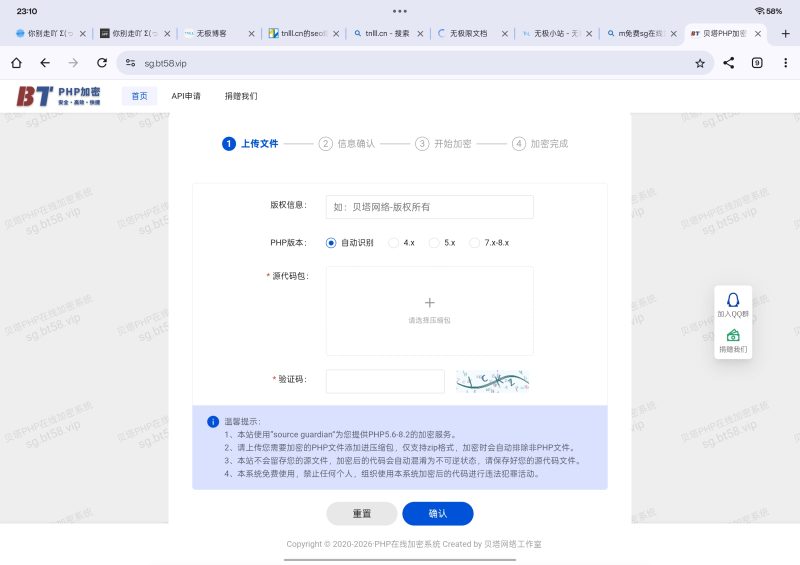
Task: Click the battery percentage 58%
Action: 774,11
